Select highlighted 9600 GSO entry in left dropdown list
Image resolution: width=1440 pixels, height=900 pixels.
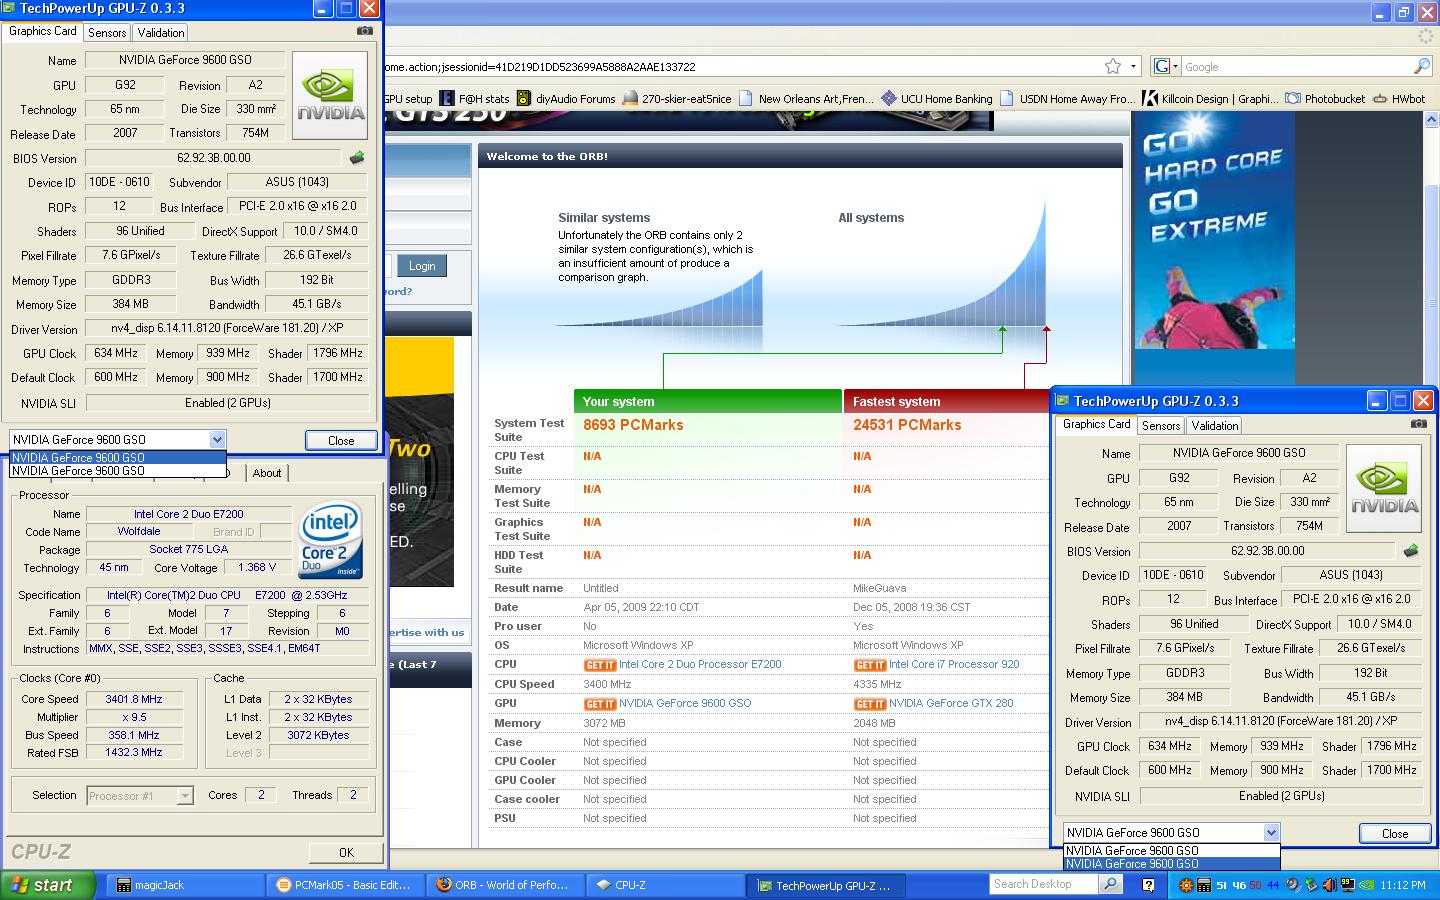pyautogui.click(x=118, y=458)
